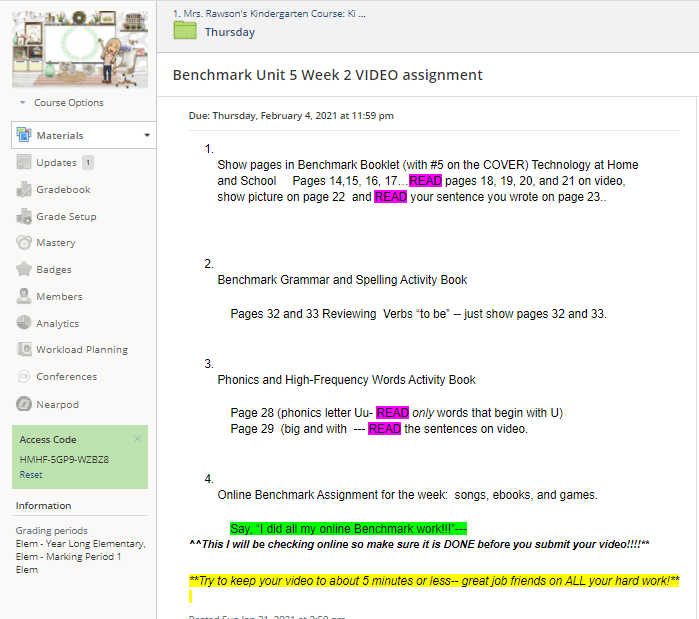Open the Conferences page

(66, 377)
